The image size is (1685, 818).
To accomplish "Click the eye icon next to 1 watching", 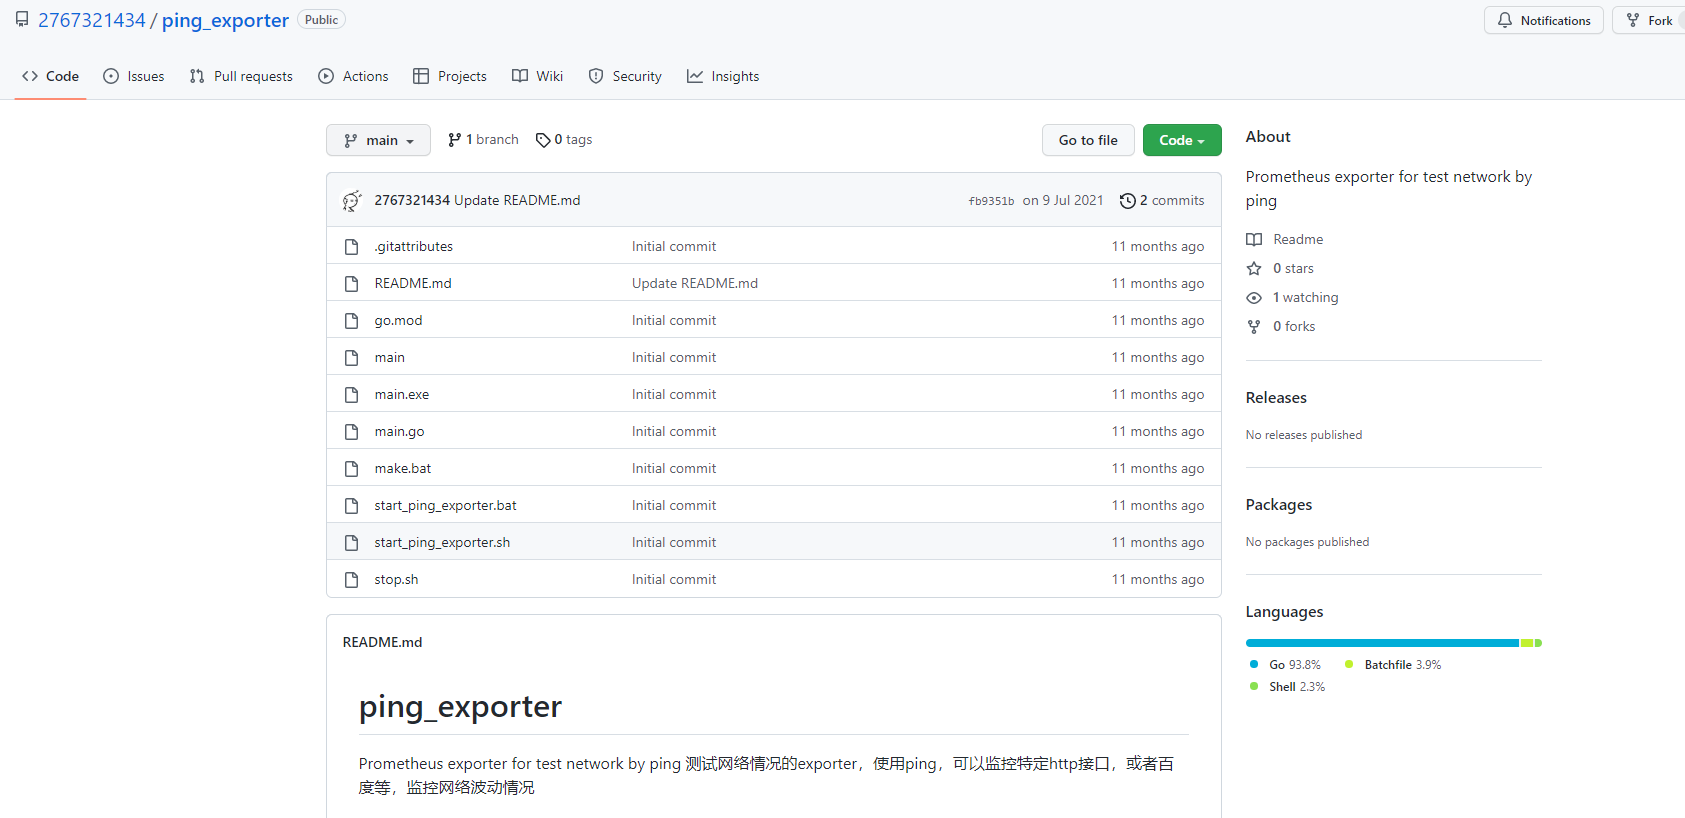I will pos(1254,298).
